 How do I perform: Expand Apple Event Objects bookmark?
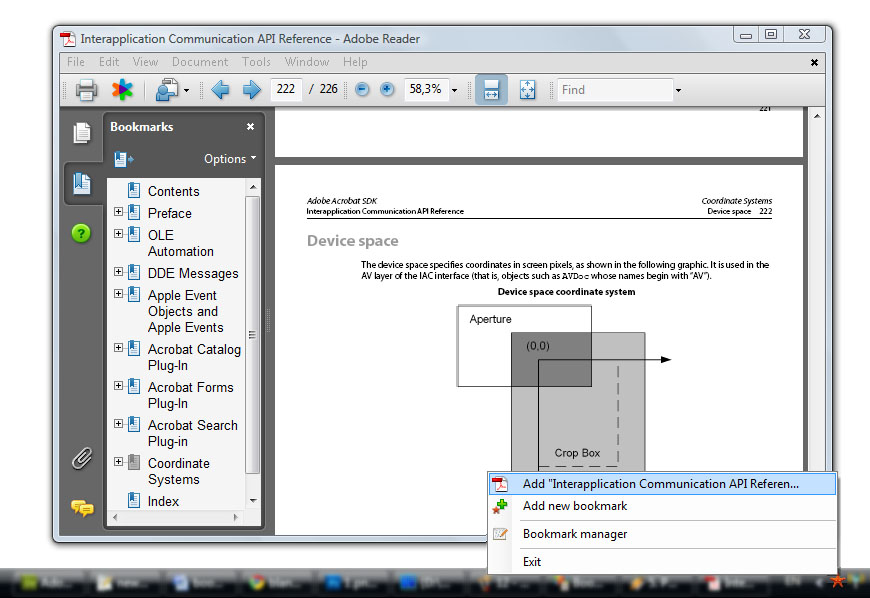pyautogui.click(x=118, y=293)
